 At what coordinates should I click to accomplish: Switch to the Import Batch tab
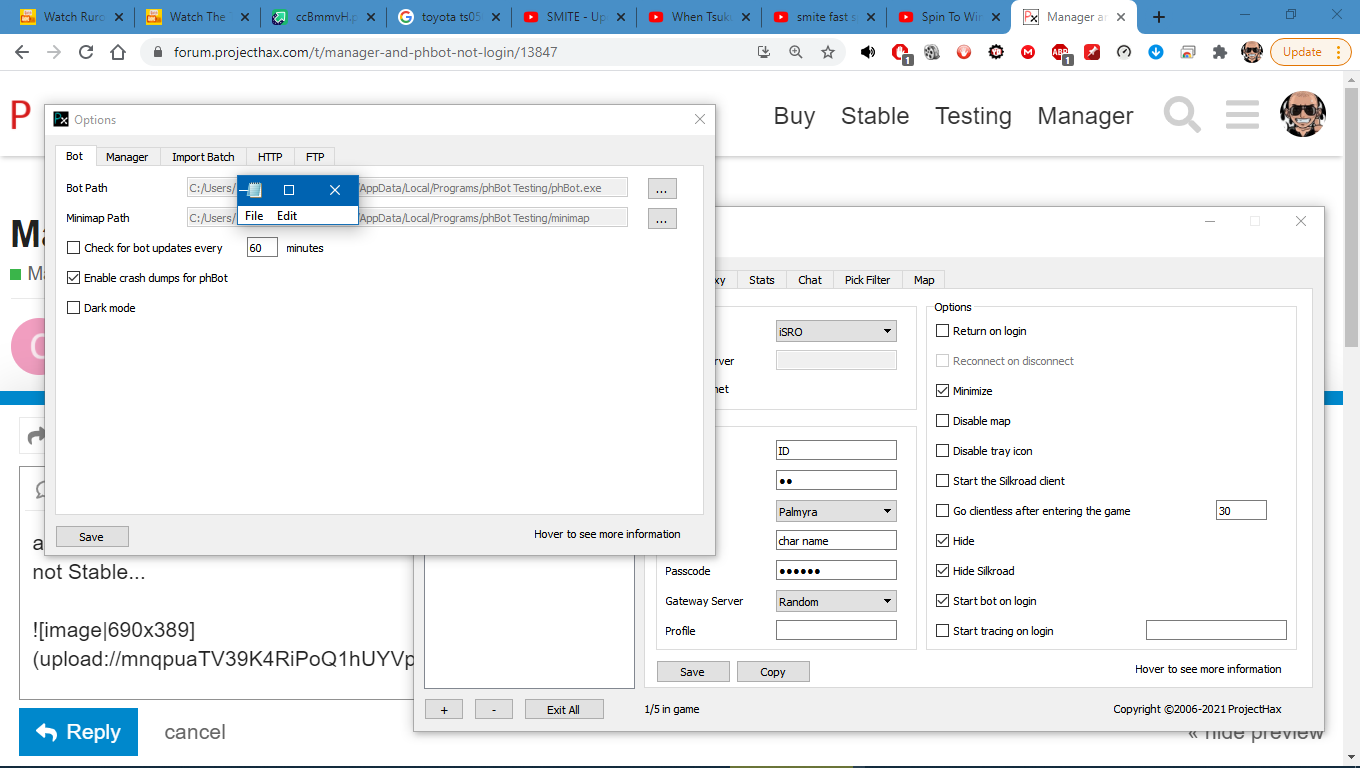[203, 157]
